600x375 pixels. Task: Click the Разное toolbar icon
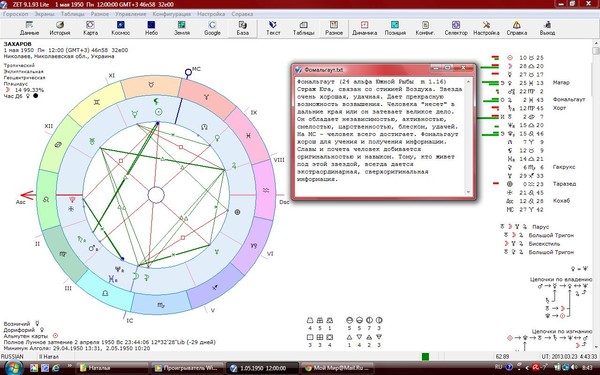(x=334, y=28)
